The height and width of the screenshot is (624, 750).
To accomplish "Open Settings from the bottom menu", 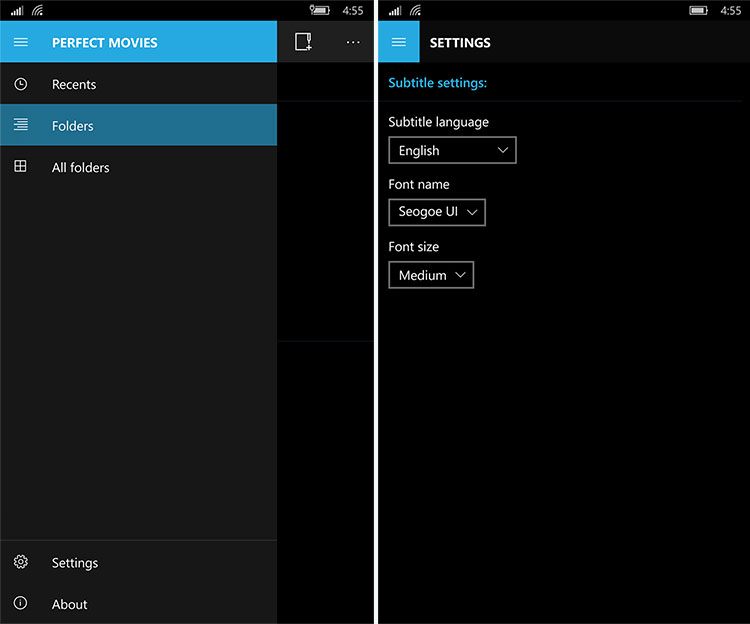I will tap(75, 563).
